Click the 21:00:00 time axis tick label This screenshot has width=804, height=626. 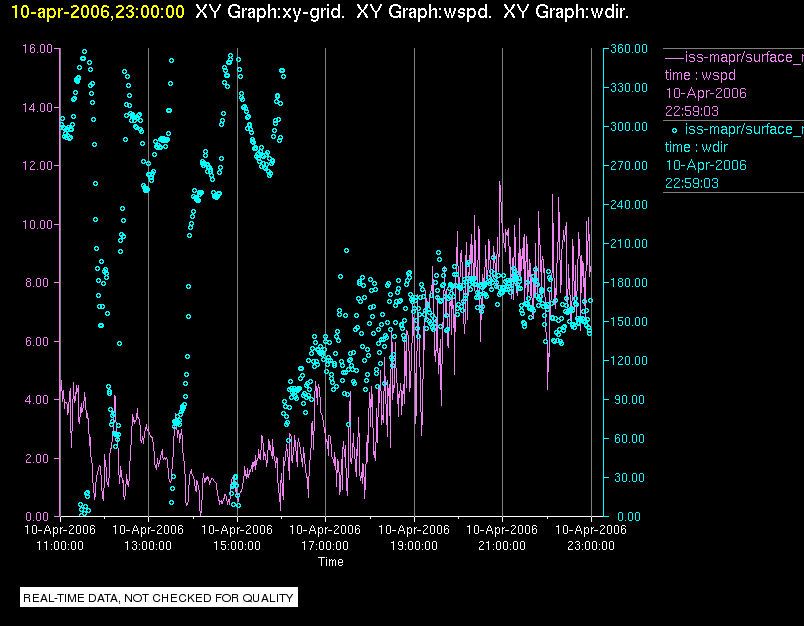click(502, 546)
